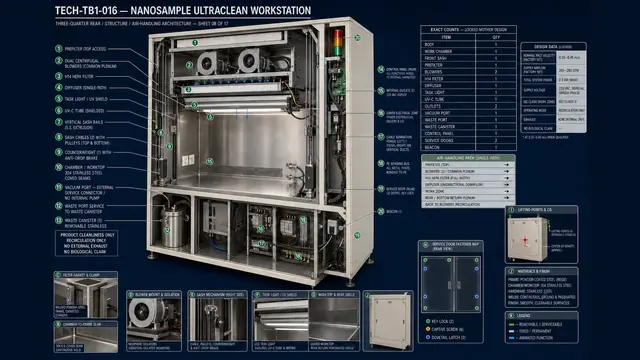Click callout badge 9 beside Counterweight label
The image size is (640, 360).
(59, 152)
